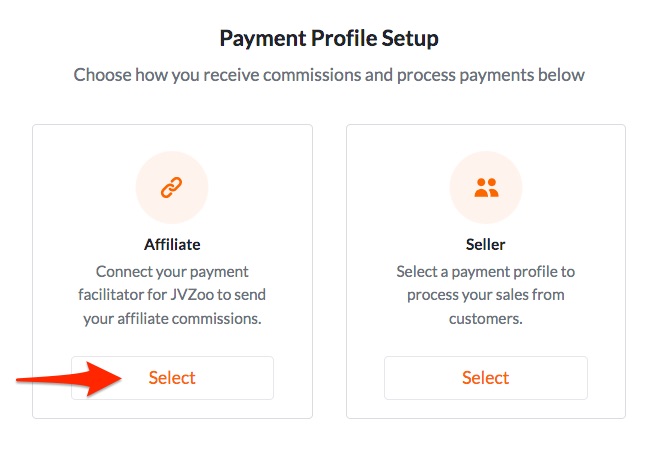Click the word JVZoo in Affiliate description
This screenshot has height=476, width=661.
pyautogui.click(x=192, y=294)
